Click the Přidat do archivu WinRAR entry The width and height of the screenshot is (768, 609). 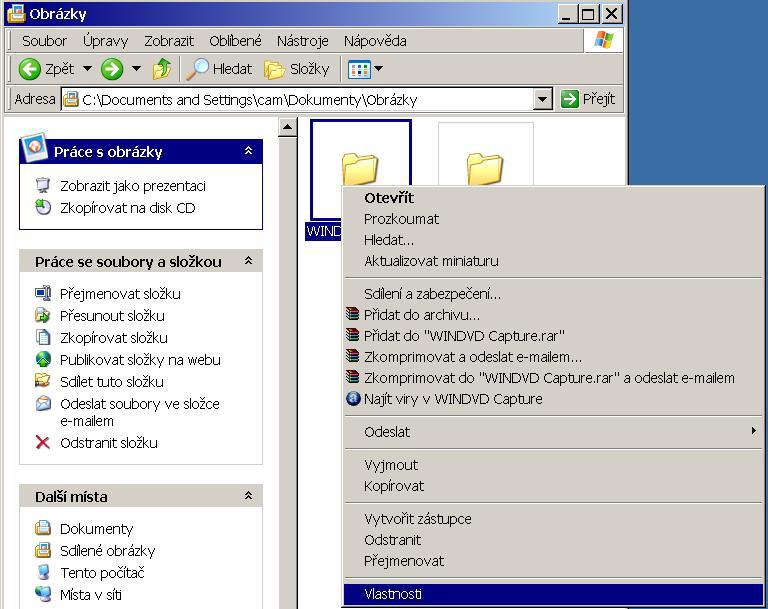click(421, 315)
